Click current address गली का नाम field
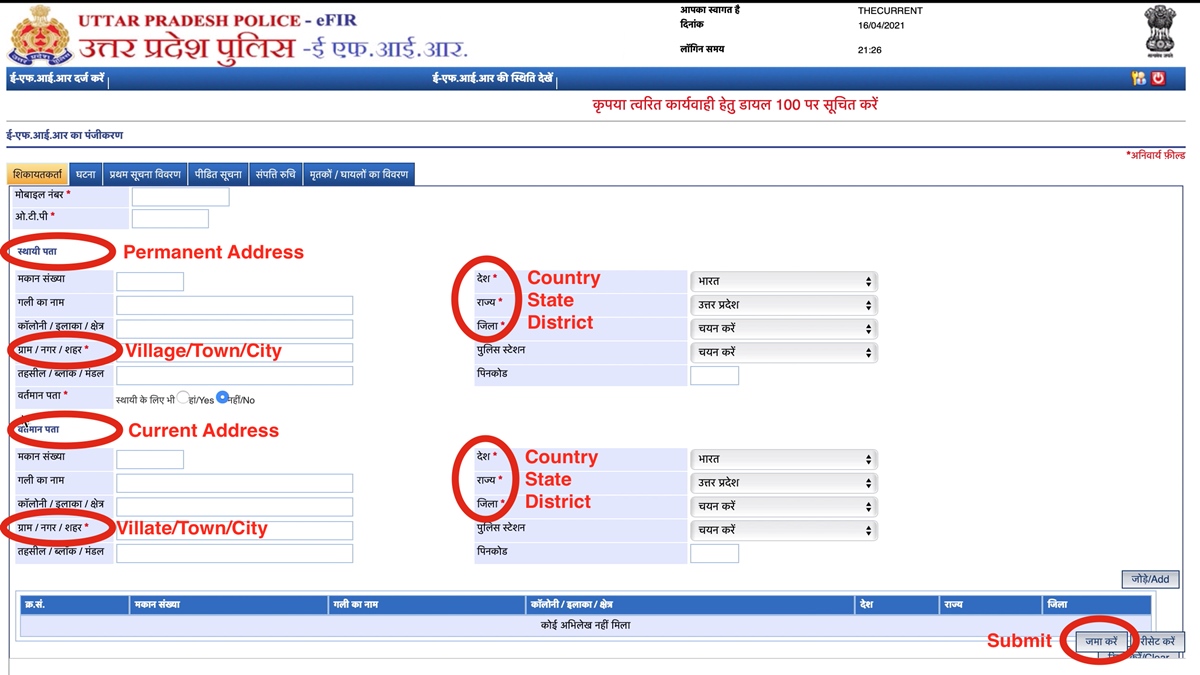This screenshot has width=1200, height=675. click(x=235, y=483)
